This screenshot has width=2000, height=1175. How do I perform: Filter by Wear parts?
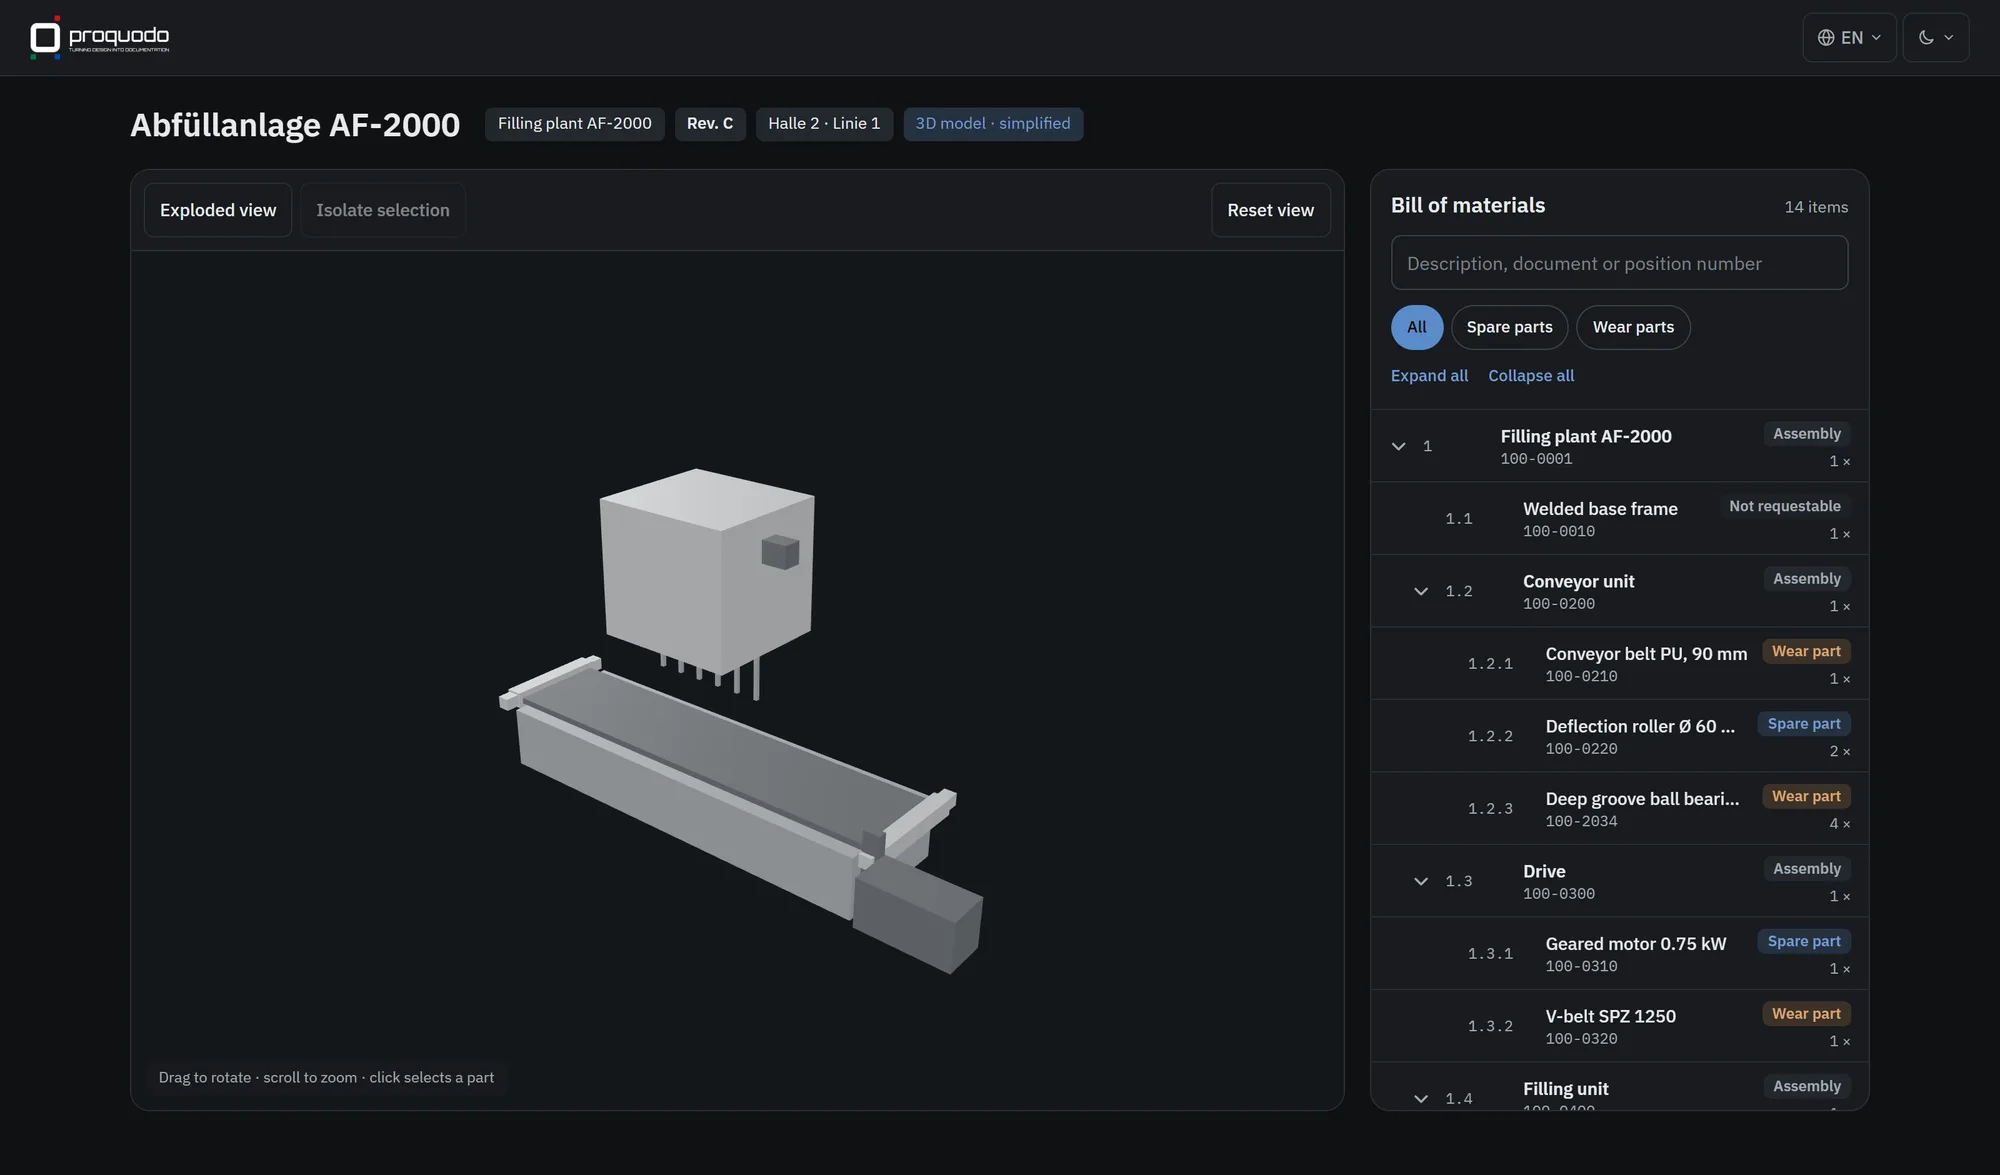point(1633,327)
